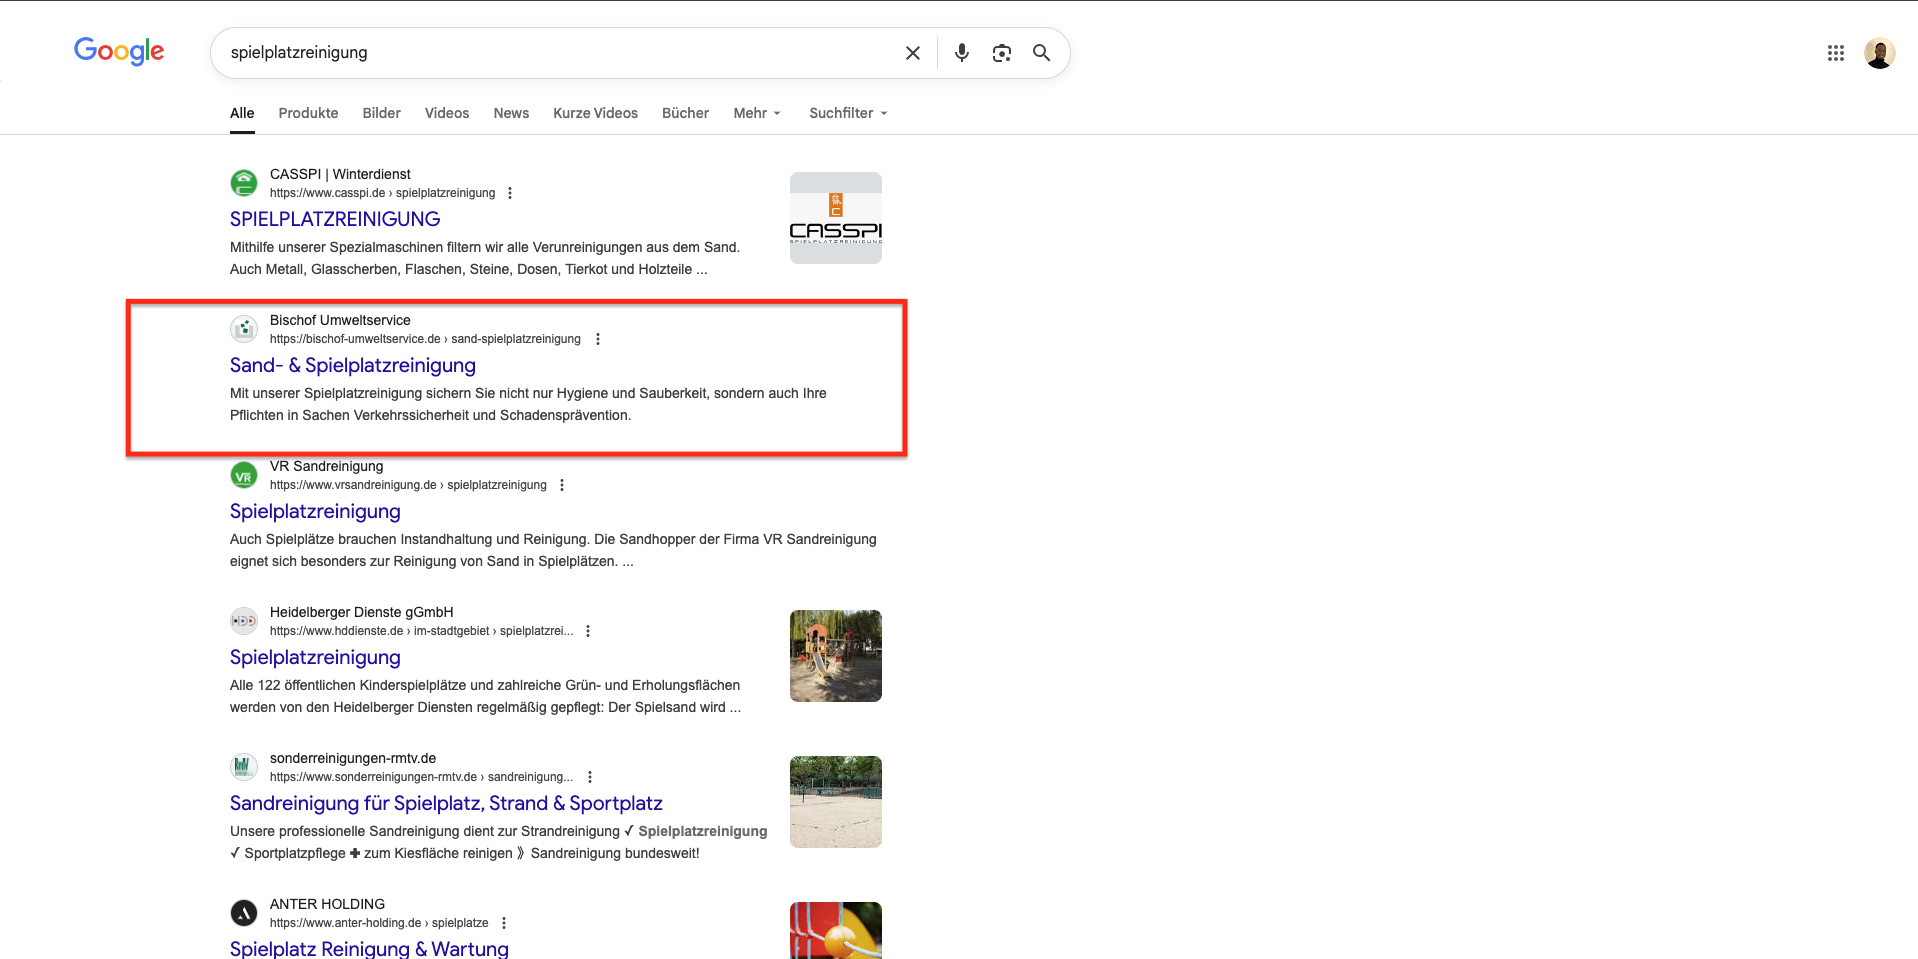Click the vrsandreinigung.de URL breadcrumb
Screen dimensions: 1918x959
408,485
